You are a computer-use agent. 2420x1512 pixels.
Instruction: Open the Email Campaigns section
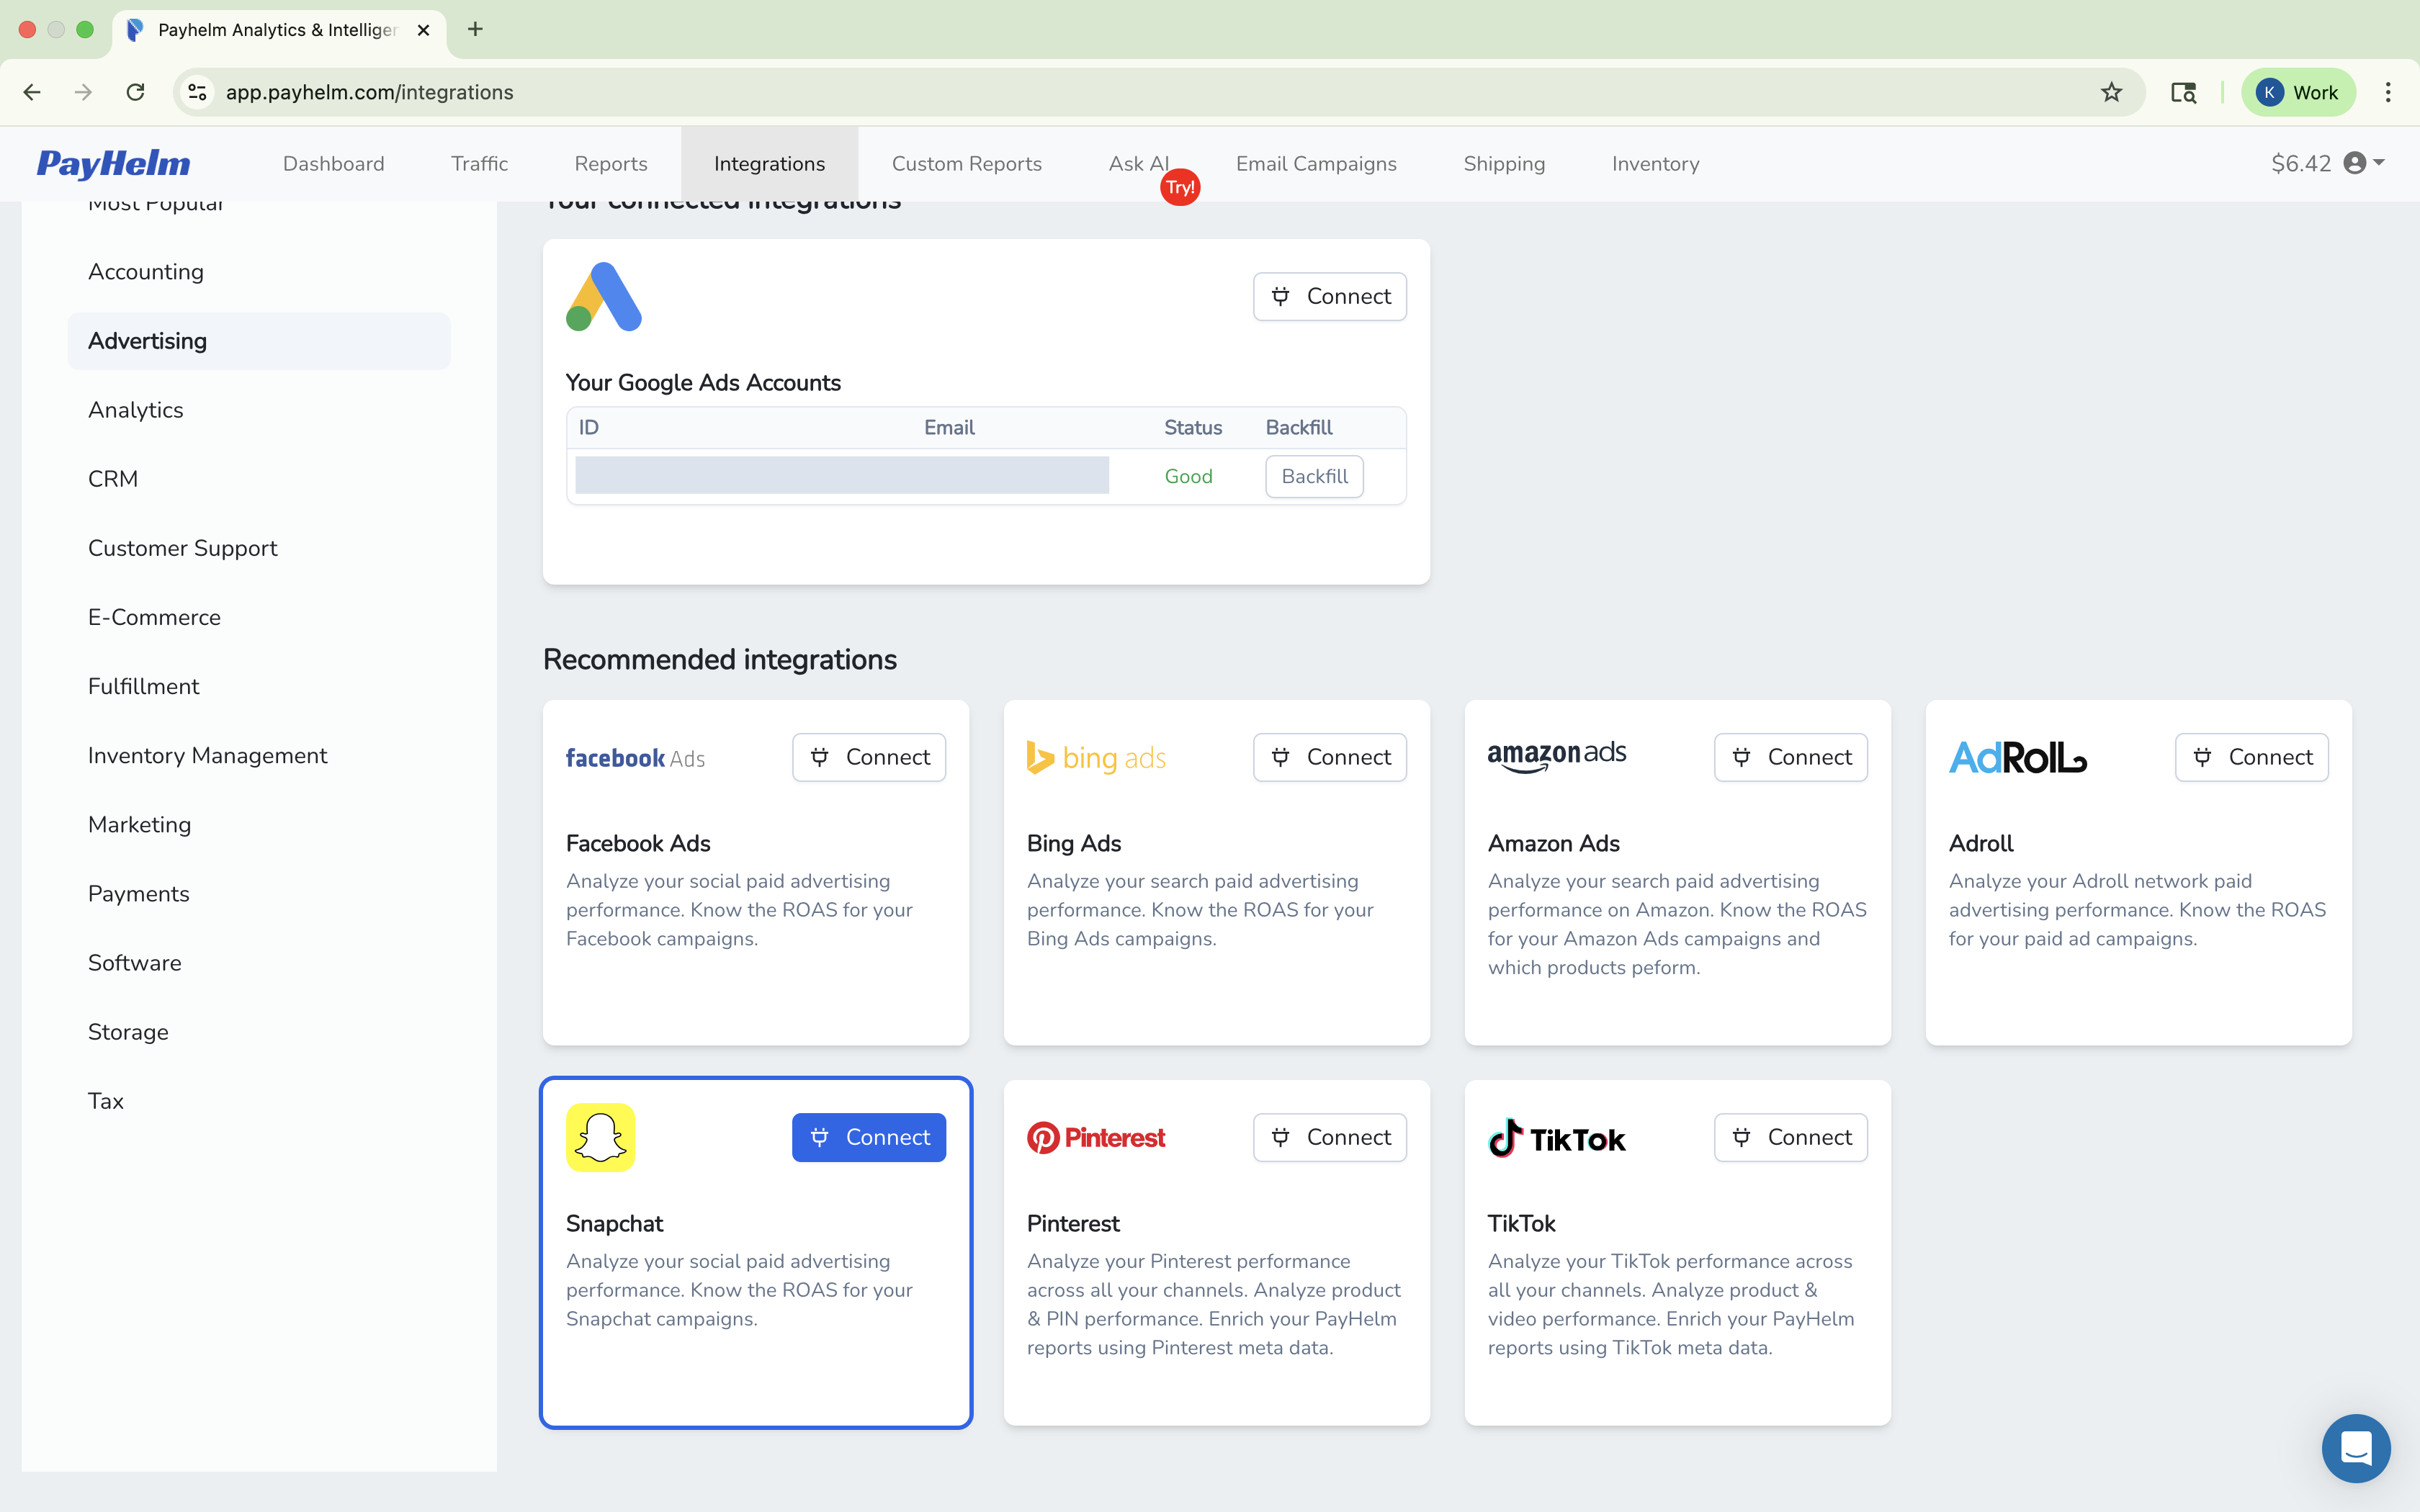(x=1315, y=163)
